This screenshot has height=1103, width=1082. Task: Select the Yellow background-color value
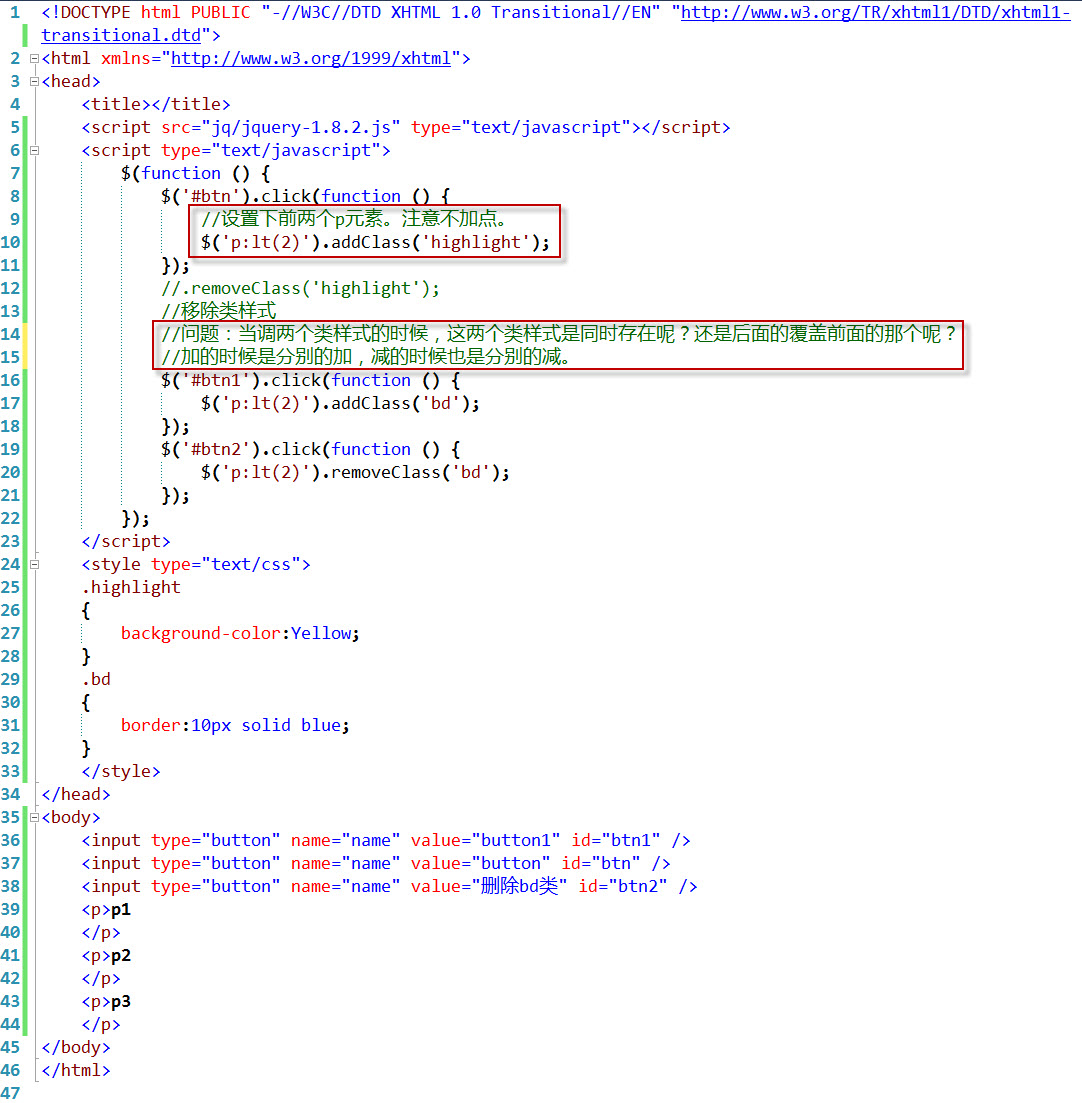[x=321, y=633]
